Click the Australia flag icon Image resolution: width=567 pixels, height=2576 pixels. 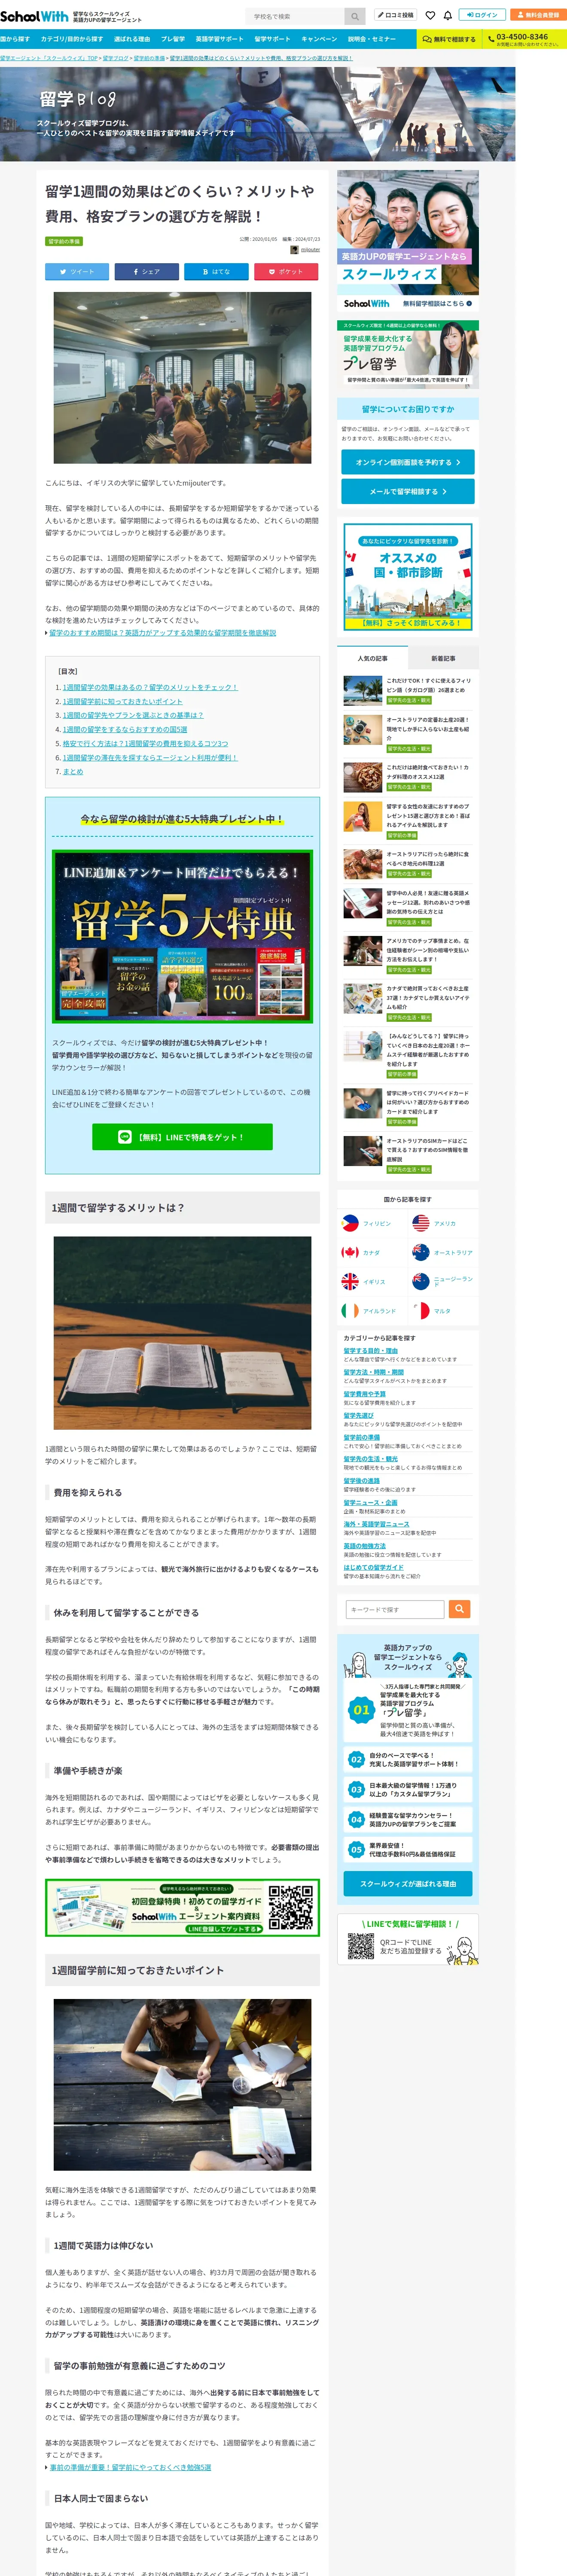[x=421, y=1252]
